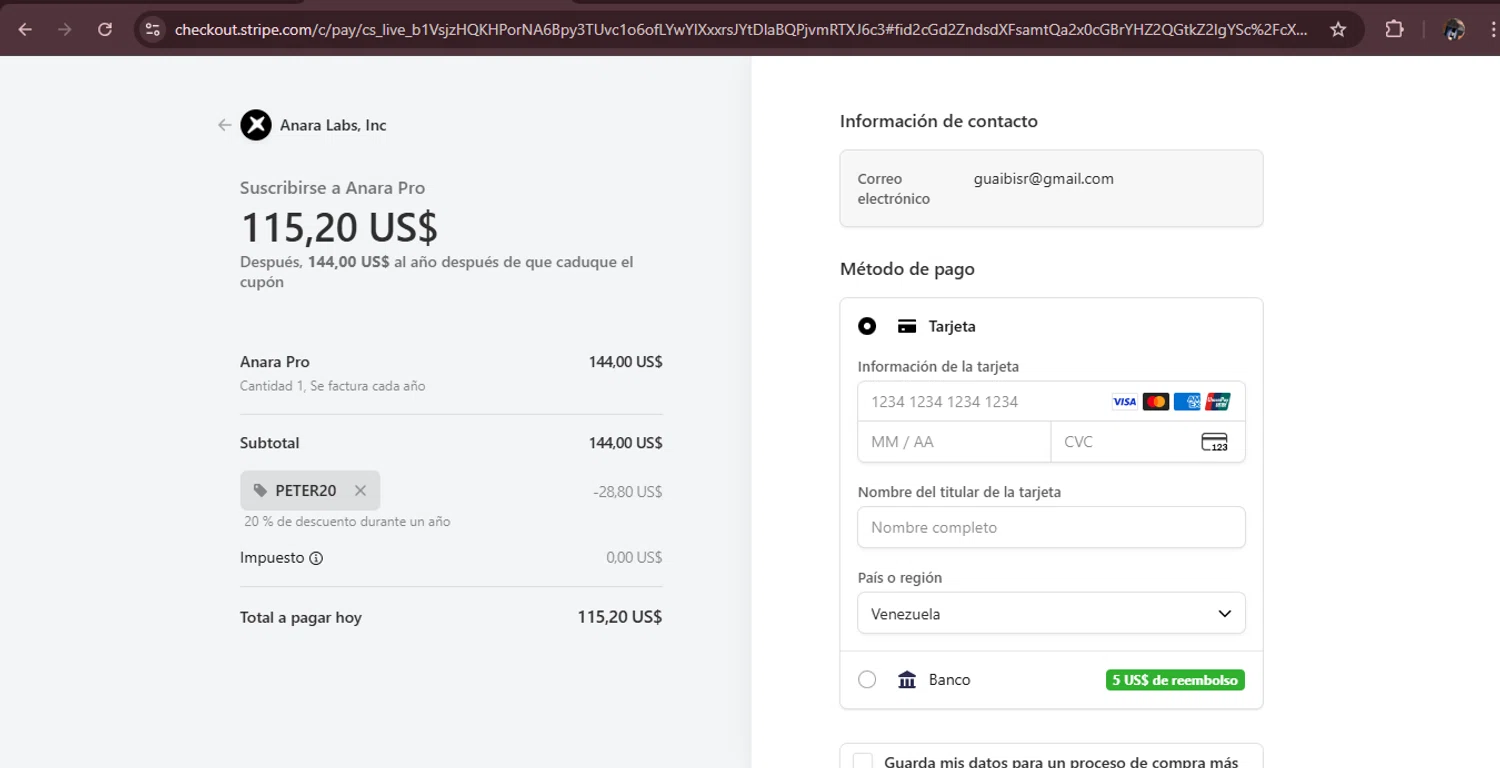Click the Impuesto 0,00 US$ value
Viewport: 1500px width, 768px height.
pyautogui.click(x=634, y=558)
